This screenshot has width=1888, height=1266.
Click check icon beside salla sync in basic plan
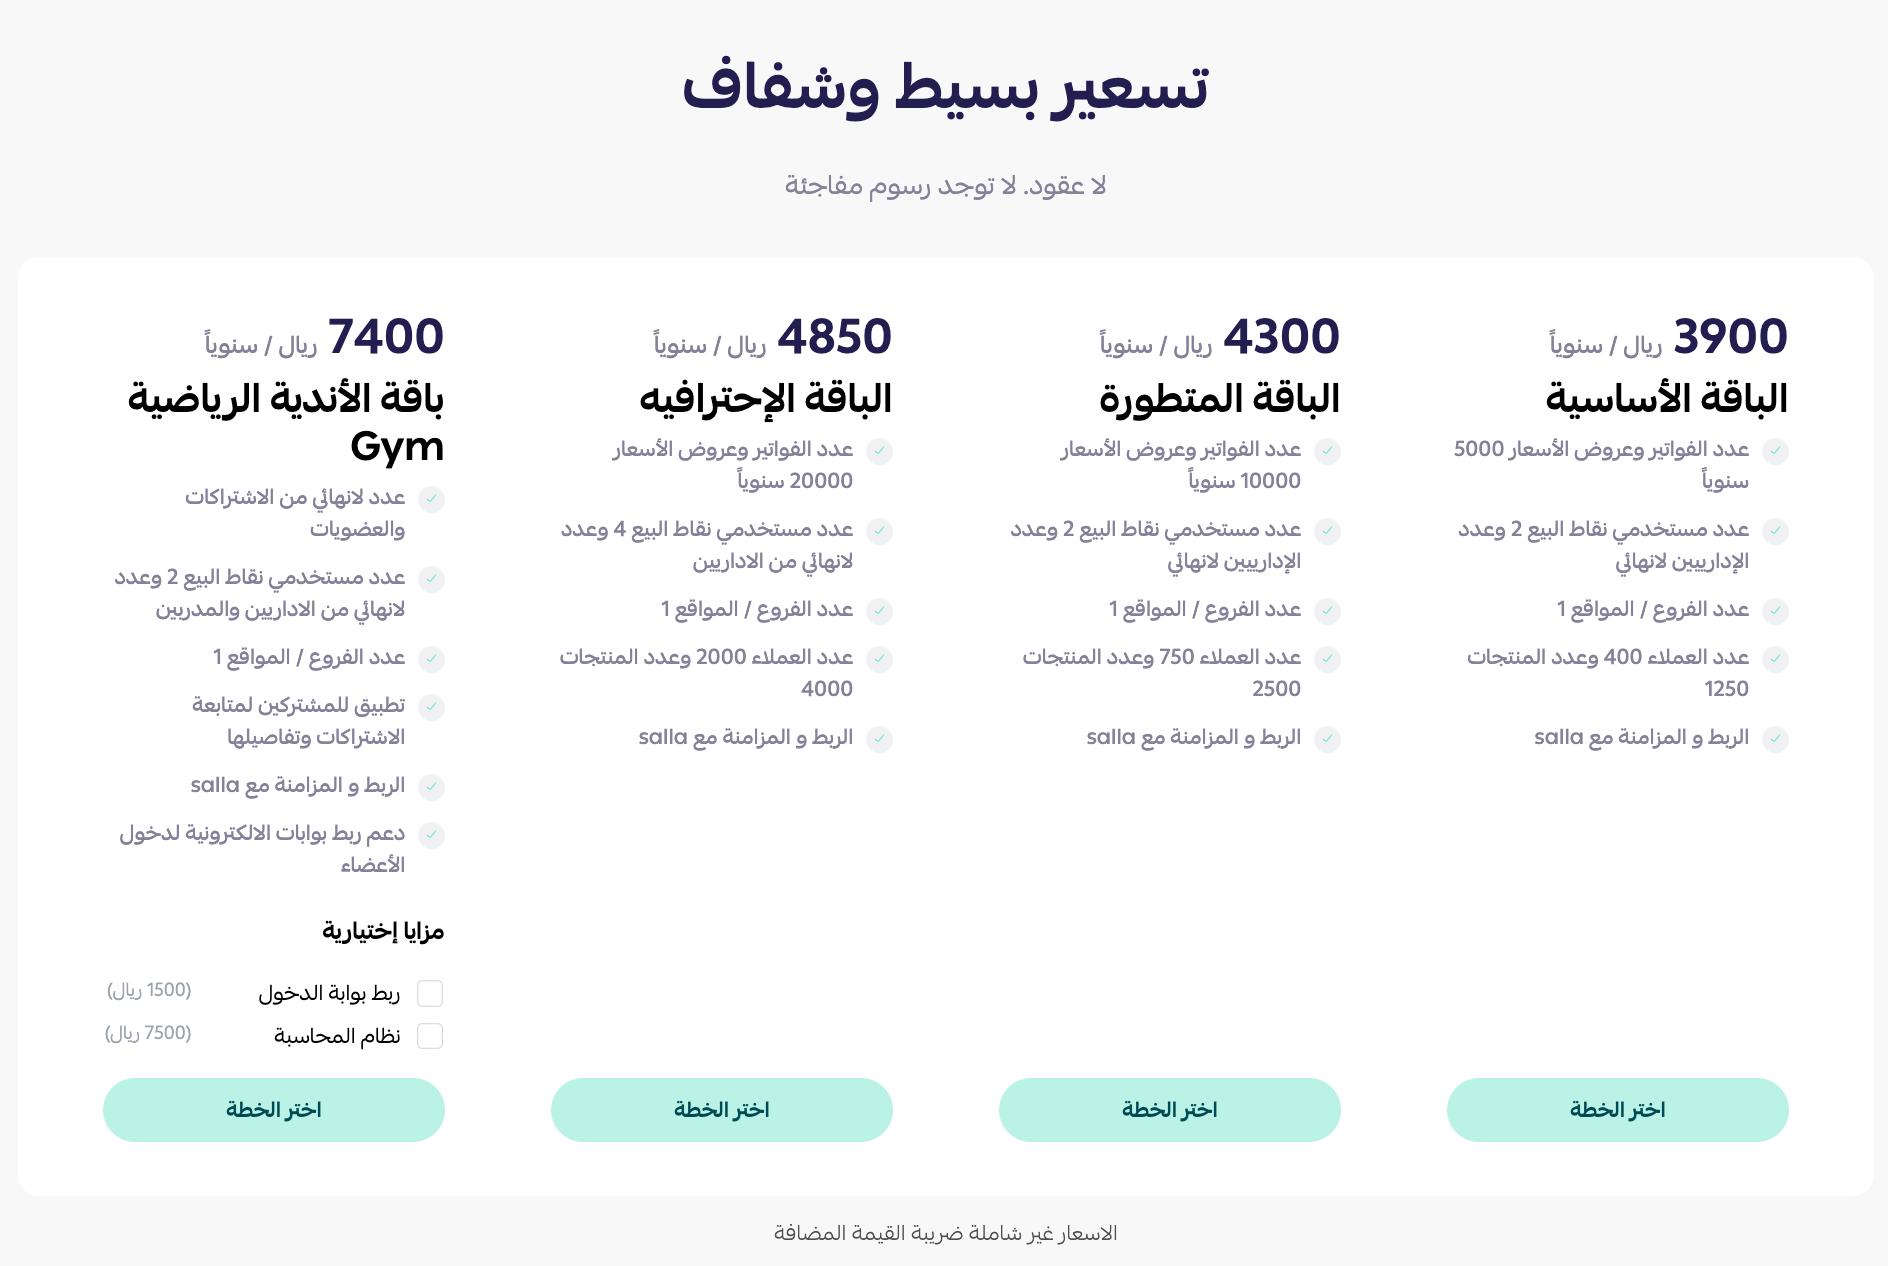click(1775, 739)
